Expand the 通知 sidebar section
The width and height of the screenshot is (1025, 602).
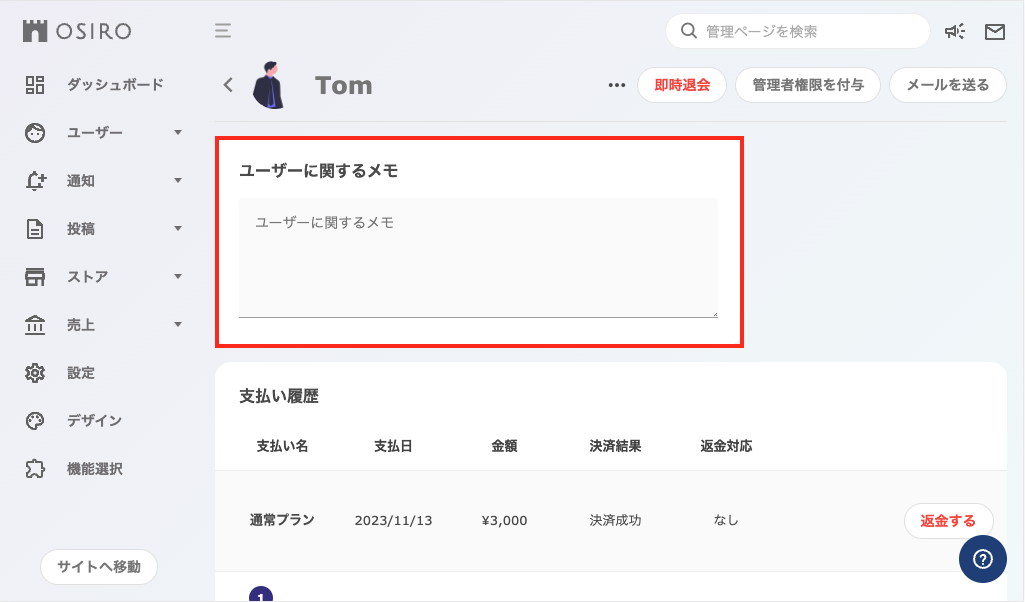pyautogui.click(x=178, y=181)
